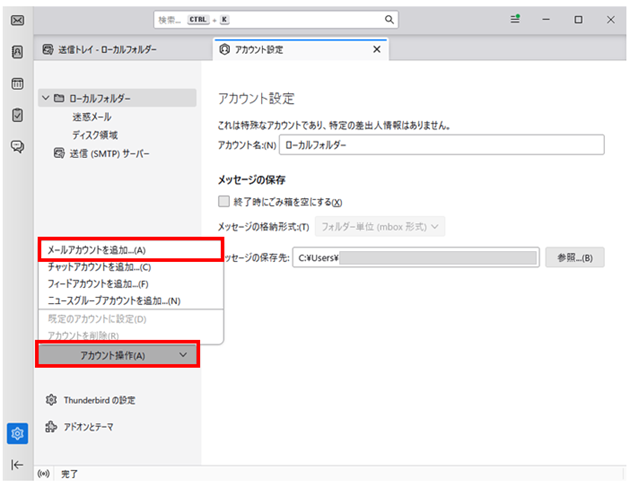Open the Mail space icon in sidebar
Viewport: 630px width, 487px height.
tap(17, 20)
